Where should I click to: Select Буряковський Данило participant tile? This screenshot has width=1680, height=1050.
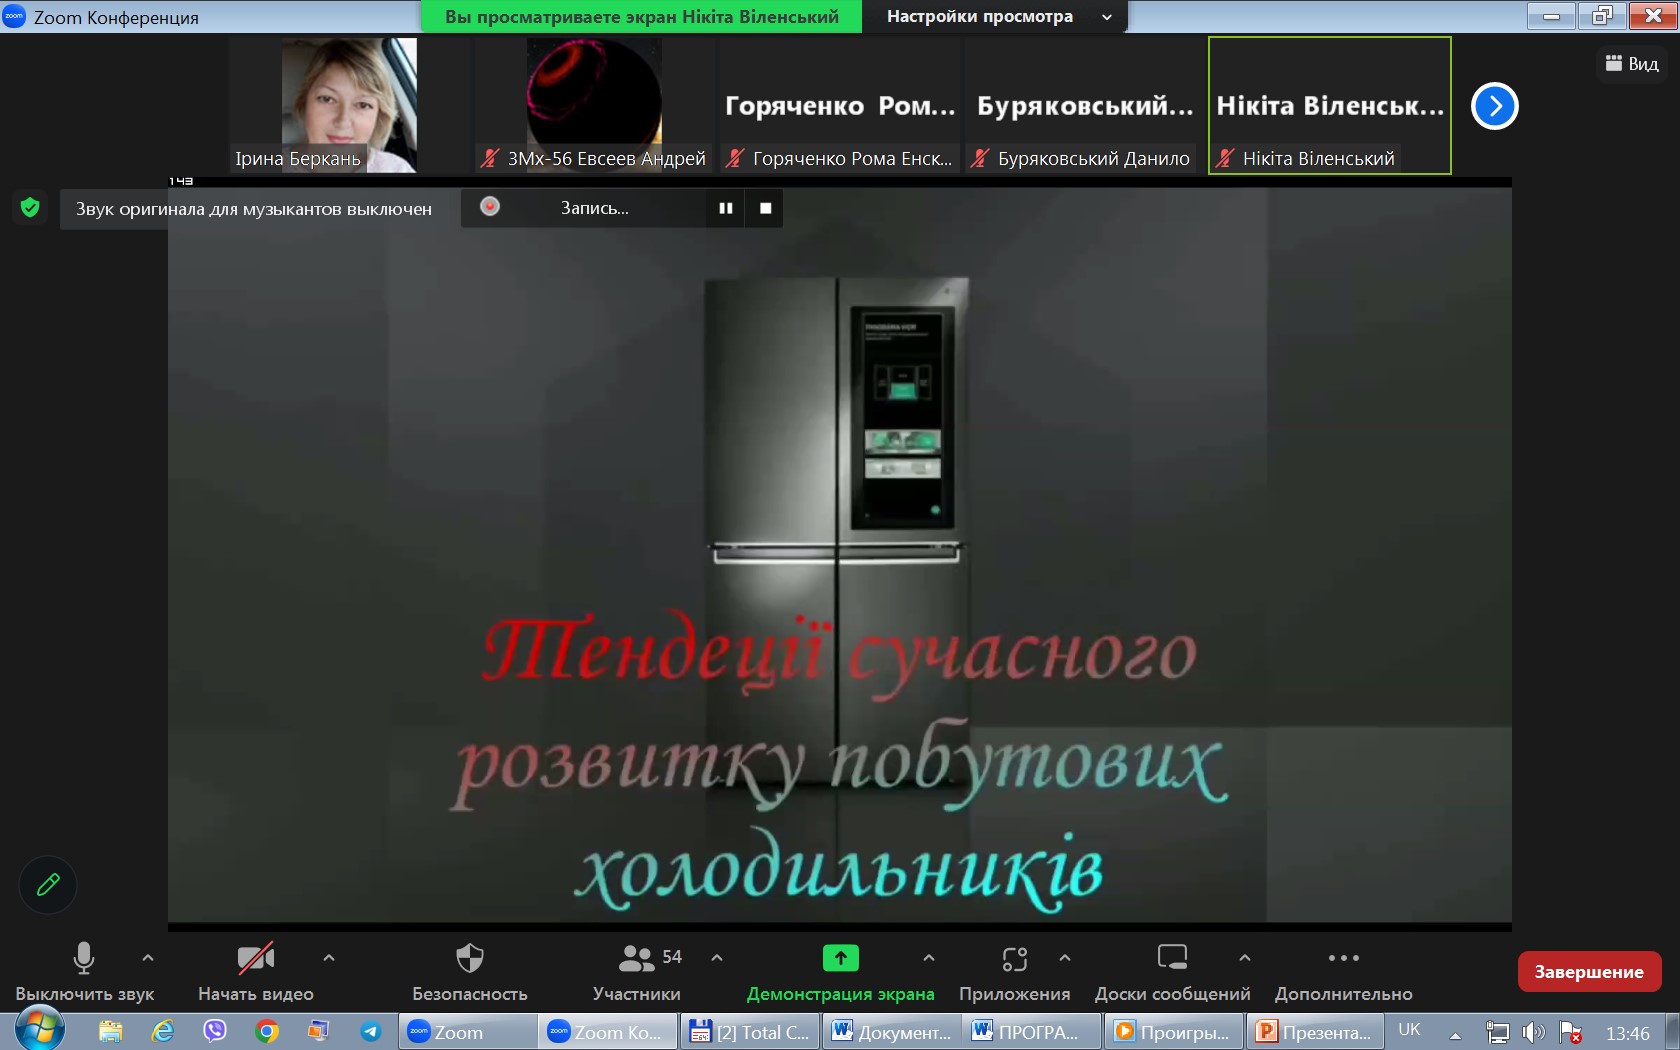(1084, 105)
